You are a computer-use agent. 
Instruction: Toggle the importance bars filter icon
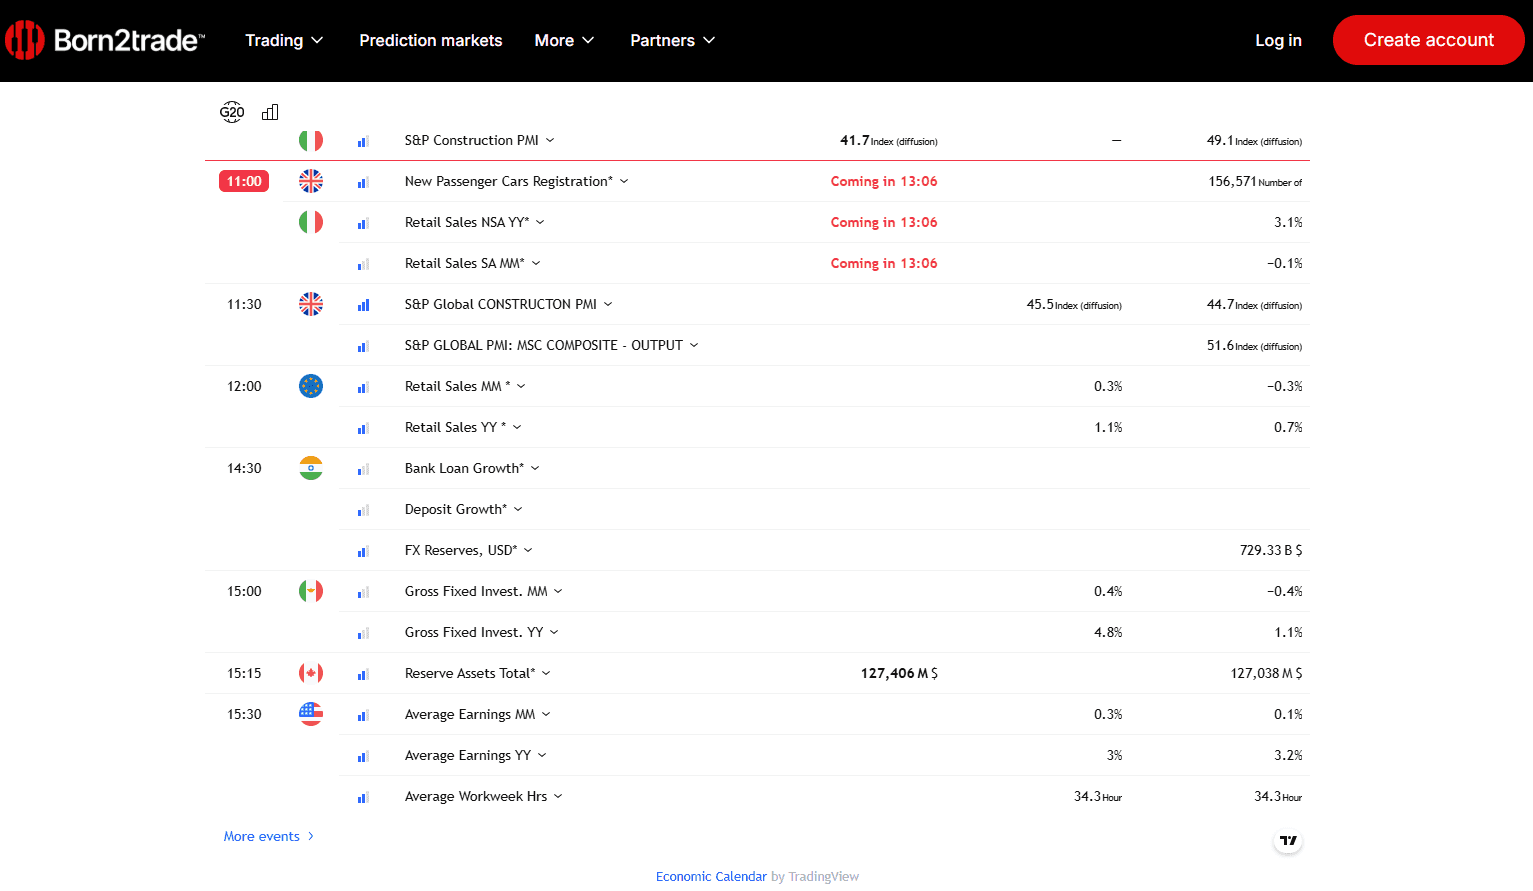pyautogui.click(x=270, y=112)
